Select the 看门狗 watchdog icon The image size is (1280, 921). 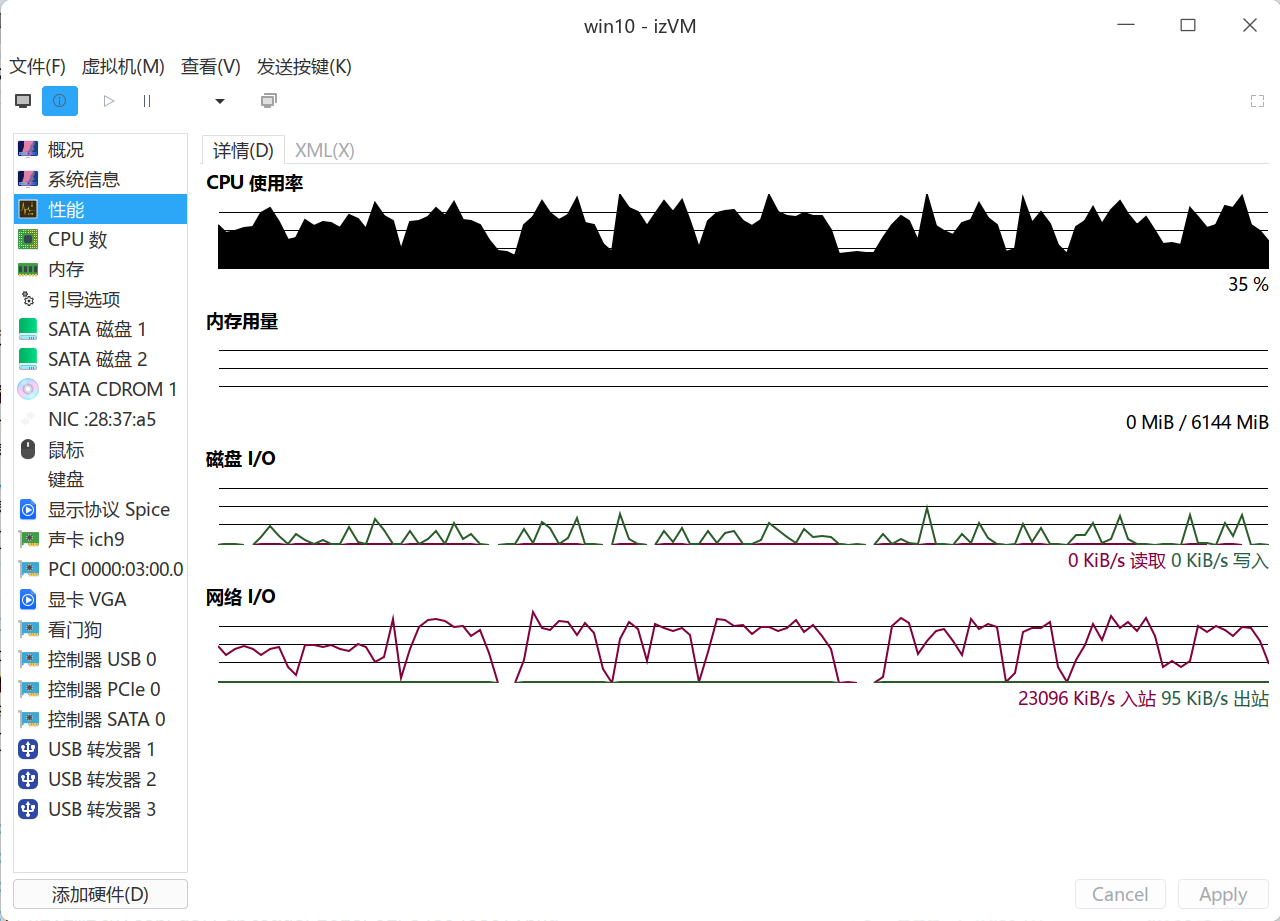click(x=28, y=630)
